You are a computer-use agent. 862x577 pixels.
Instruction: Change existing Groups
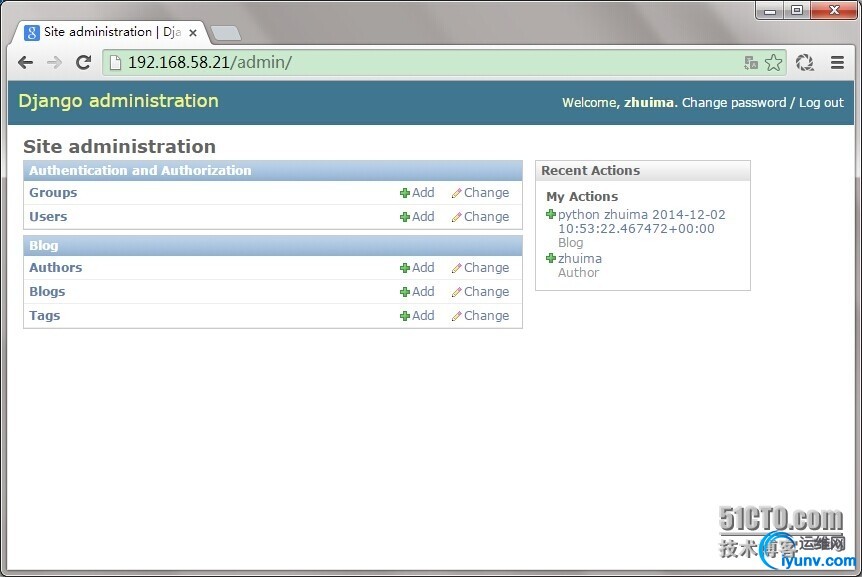480,193
